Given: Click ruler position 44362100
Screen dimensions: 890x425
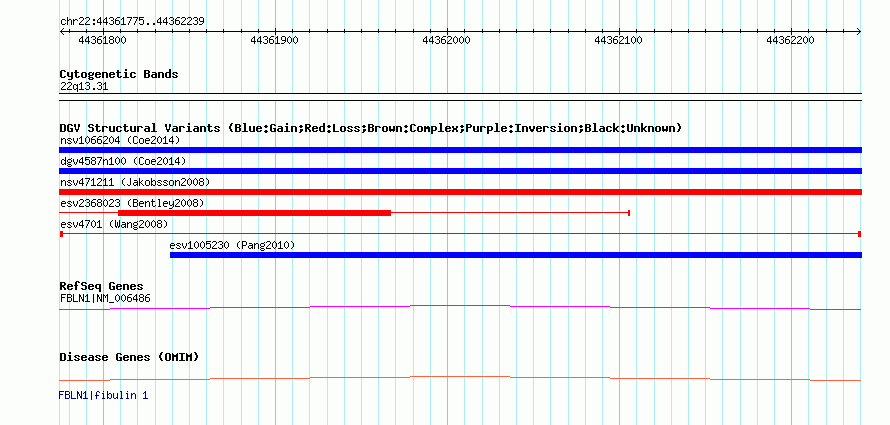Looking at the screenshot, I should [619, 40].
